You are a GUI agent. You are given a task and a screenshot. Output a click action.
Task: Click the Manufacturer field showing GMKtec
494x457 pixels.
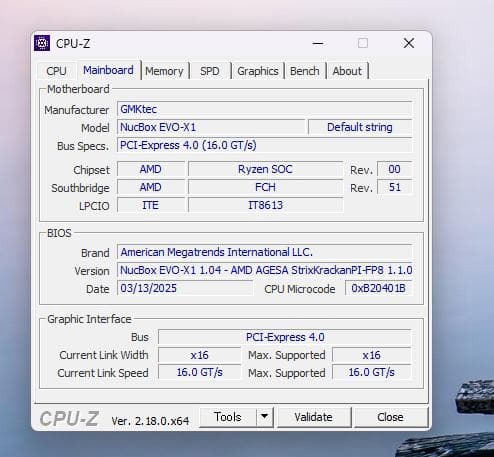(x=265, y=109)
